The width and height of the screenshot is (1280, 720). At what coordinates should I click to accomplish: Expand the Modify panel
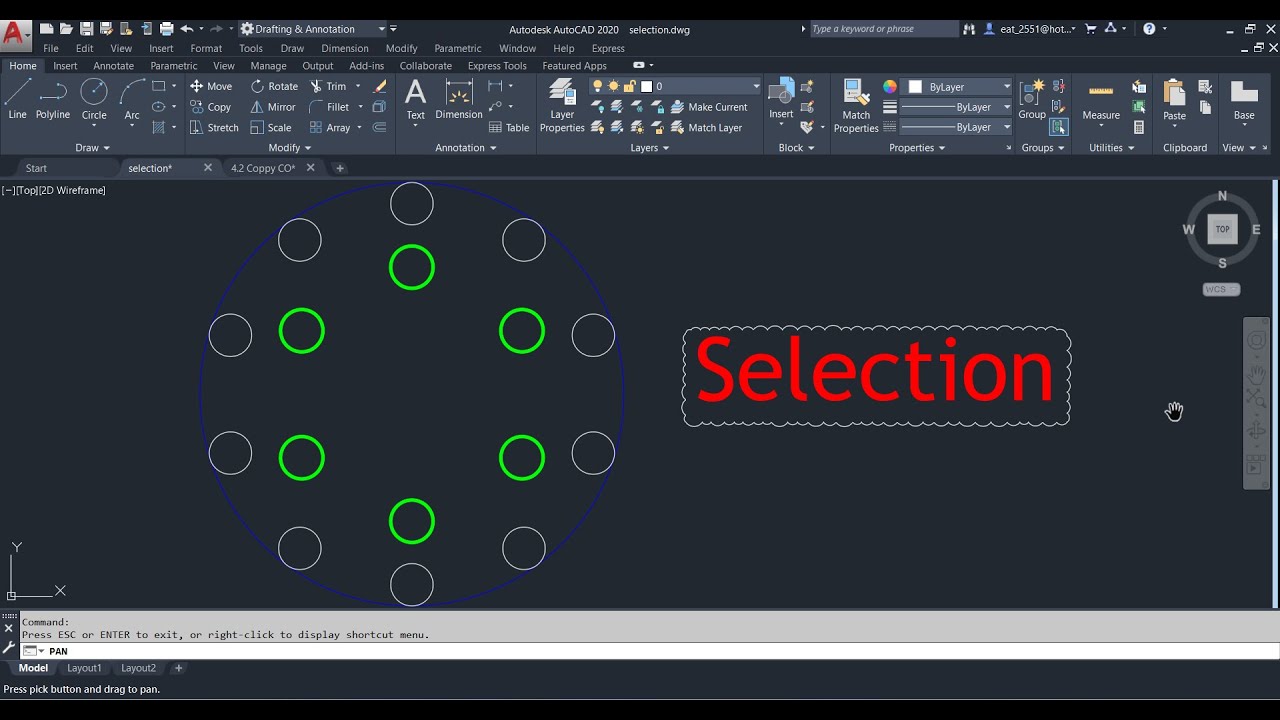(290, 148)
